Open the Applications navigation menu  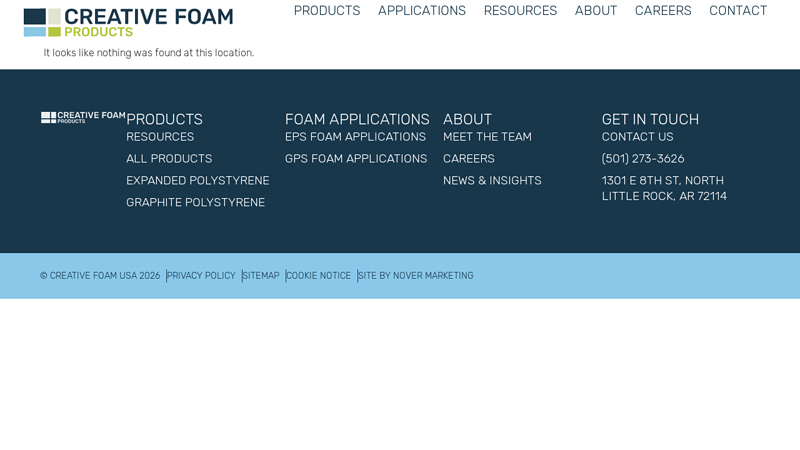(x=421, y=11)
